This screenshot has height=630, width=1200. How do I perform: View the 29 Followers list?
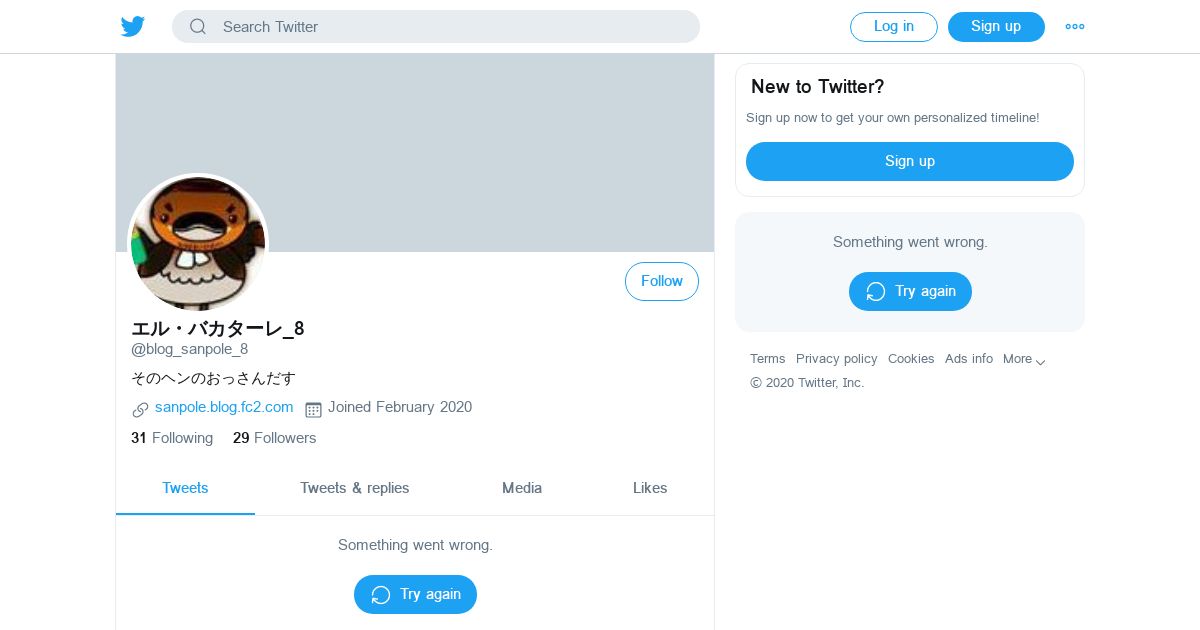click(274, 438)
